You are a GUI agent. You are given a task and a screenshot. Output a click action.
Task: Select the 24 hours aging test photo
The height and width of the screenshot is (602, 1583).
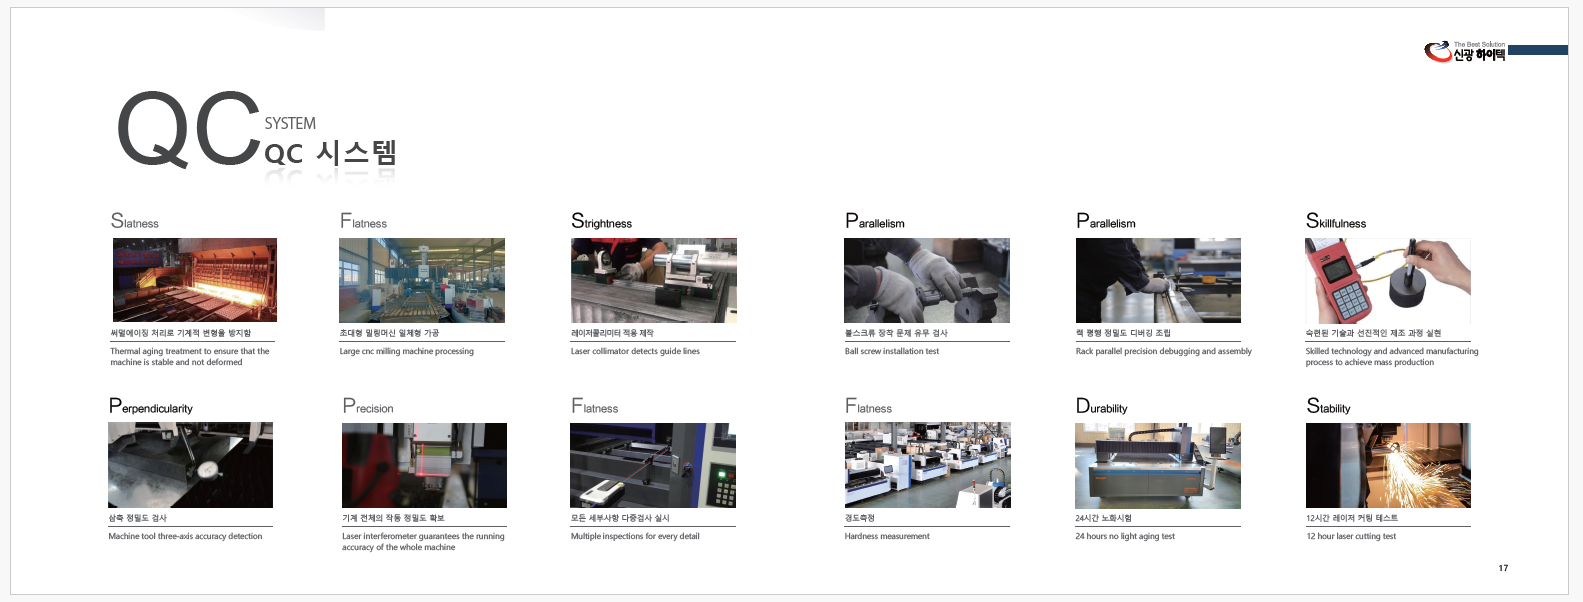point(1157,465)
